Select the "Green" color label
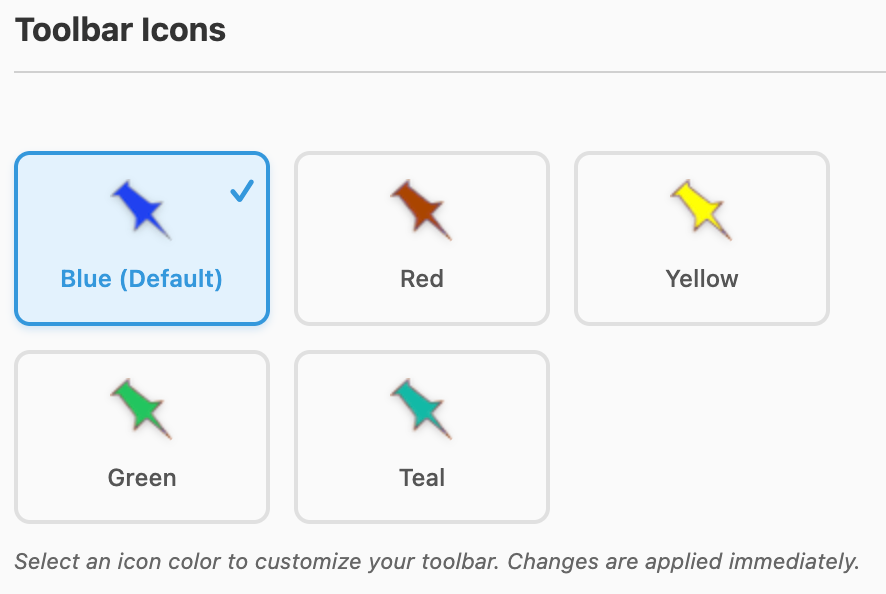The height and width of the screenshot is (594, 886). point(141,478)
